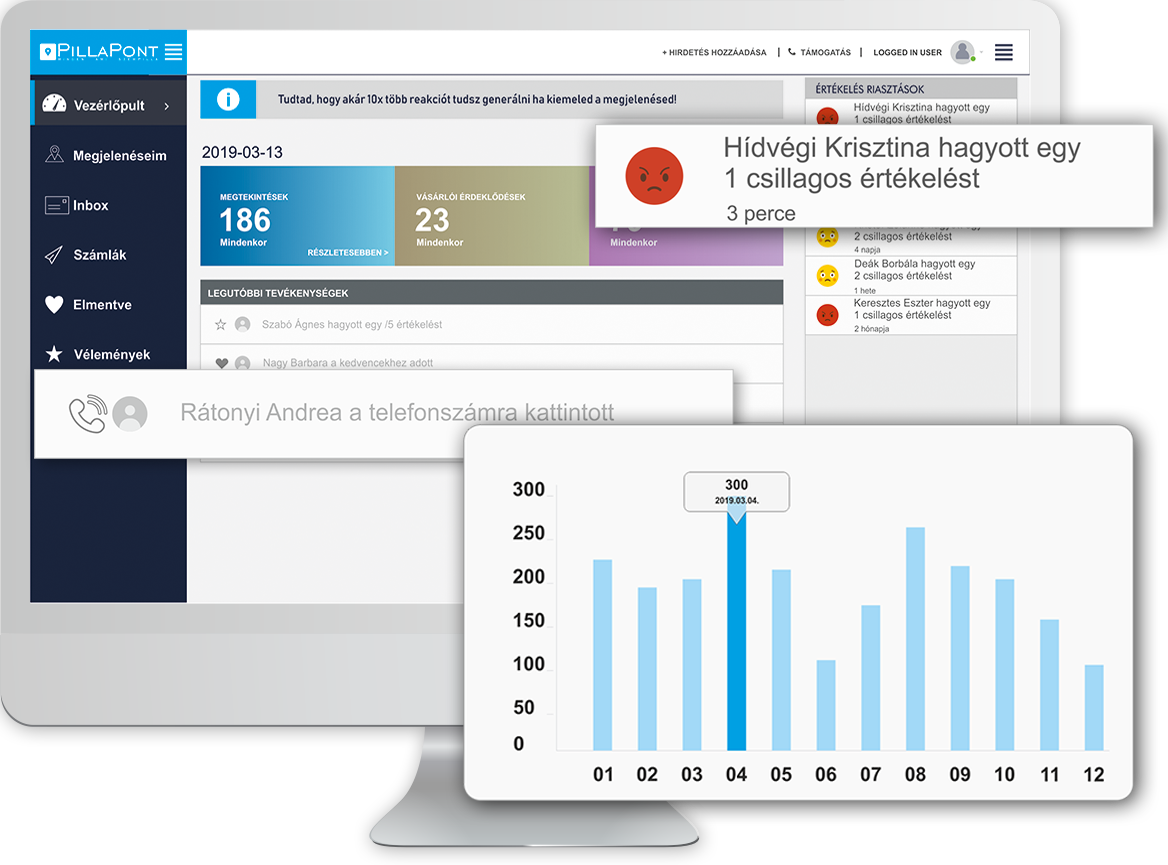Screen dimensions: 1168x865
Task: Open Keresztes Eszter's 1-star rating alert
Action: pos(910,315)
